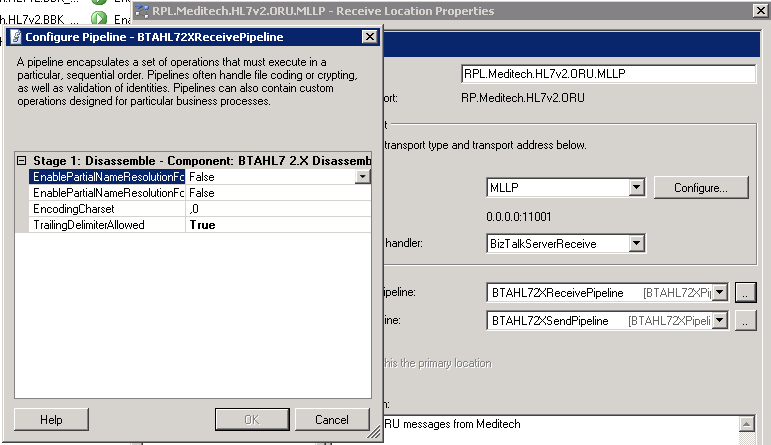This screenshot has height=445, width=771.
Task: Click the TrailingDelimiterAllowed property name
Action: (107, 225)
